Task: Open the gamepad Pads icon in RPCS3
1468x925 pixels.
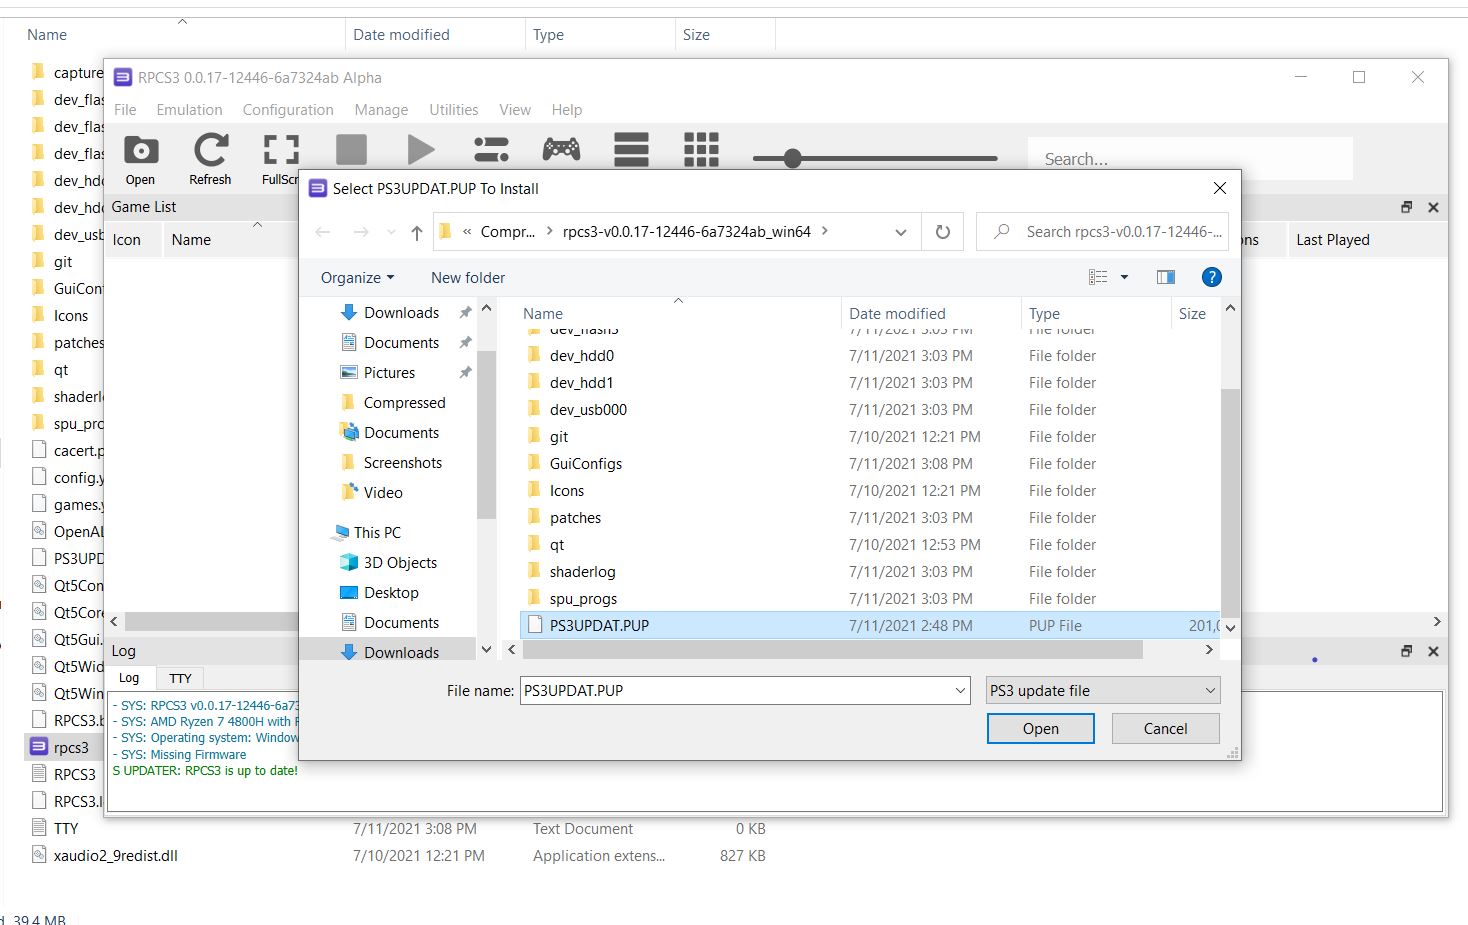Action: 561,150
